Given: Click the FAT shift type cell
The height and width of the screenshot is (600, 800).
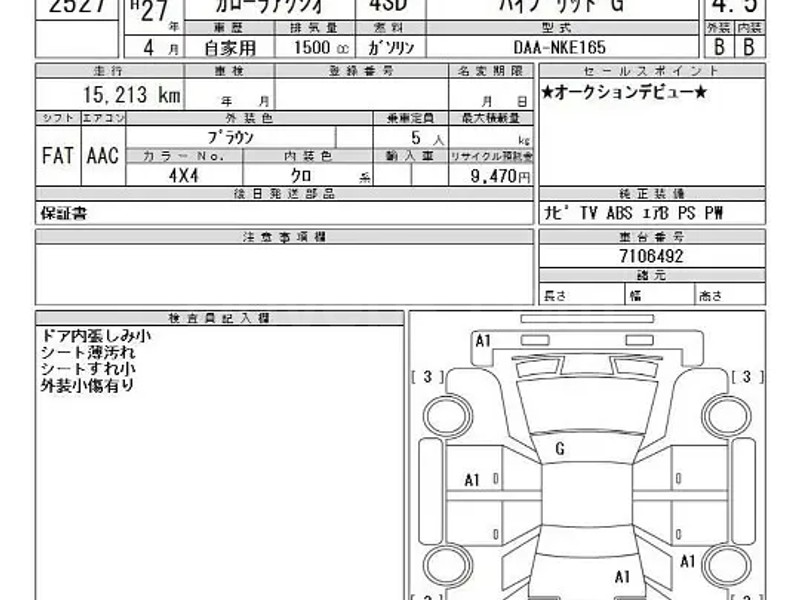Looking at the screenshot, I should point(58,157).
